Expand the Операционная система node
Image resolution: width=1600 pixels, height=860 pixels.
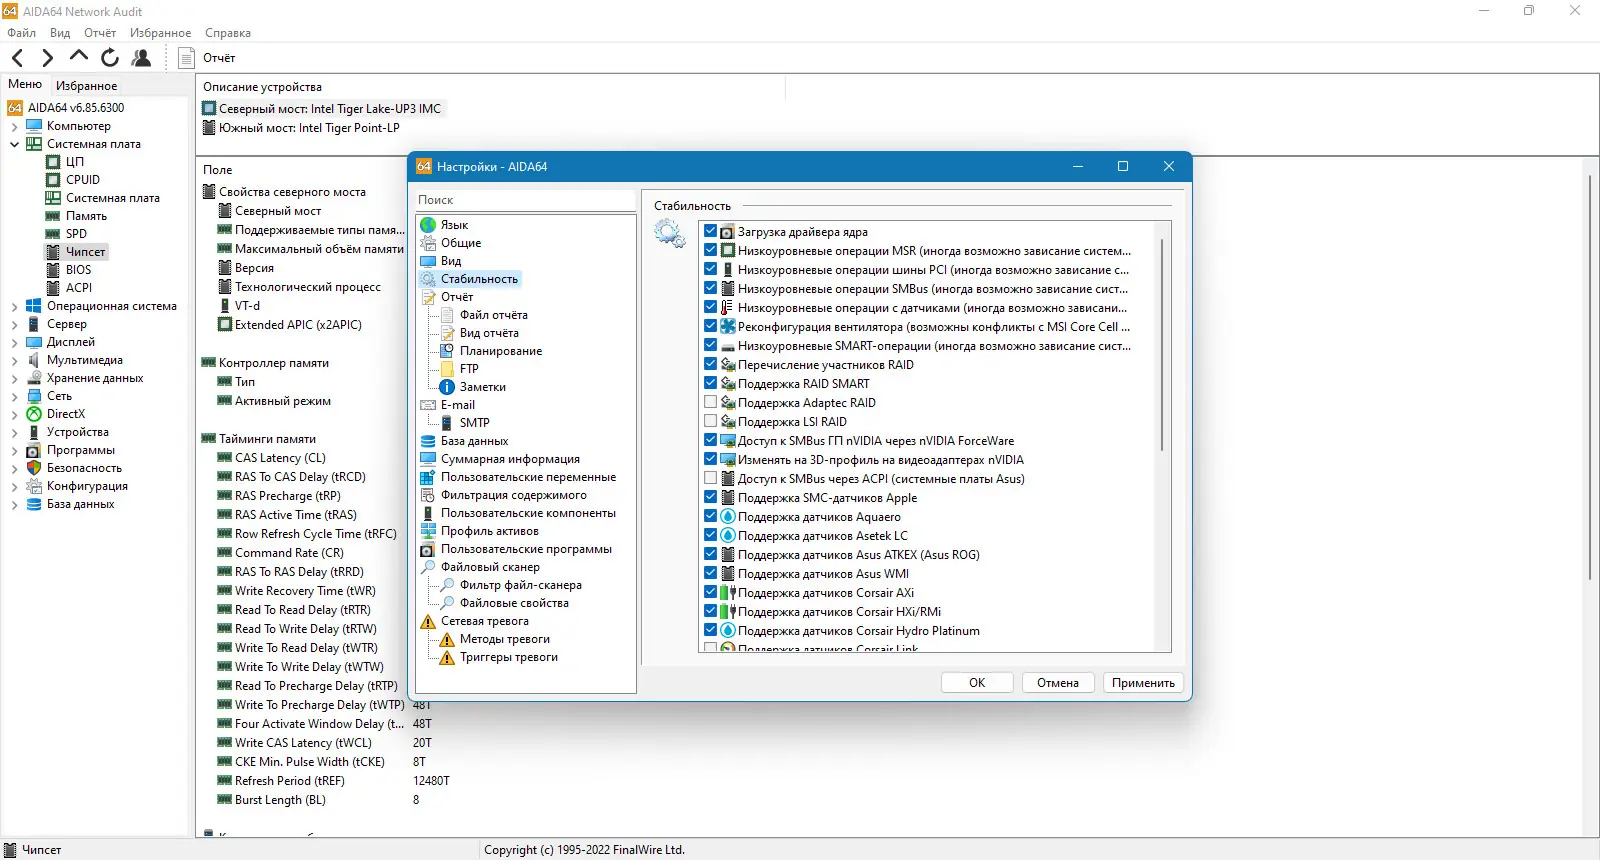(14, 306)
